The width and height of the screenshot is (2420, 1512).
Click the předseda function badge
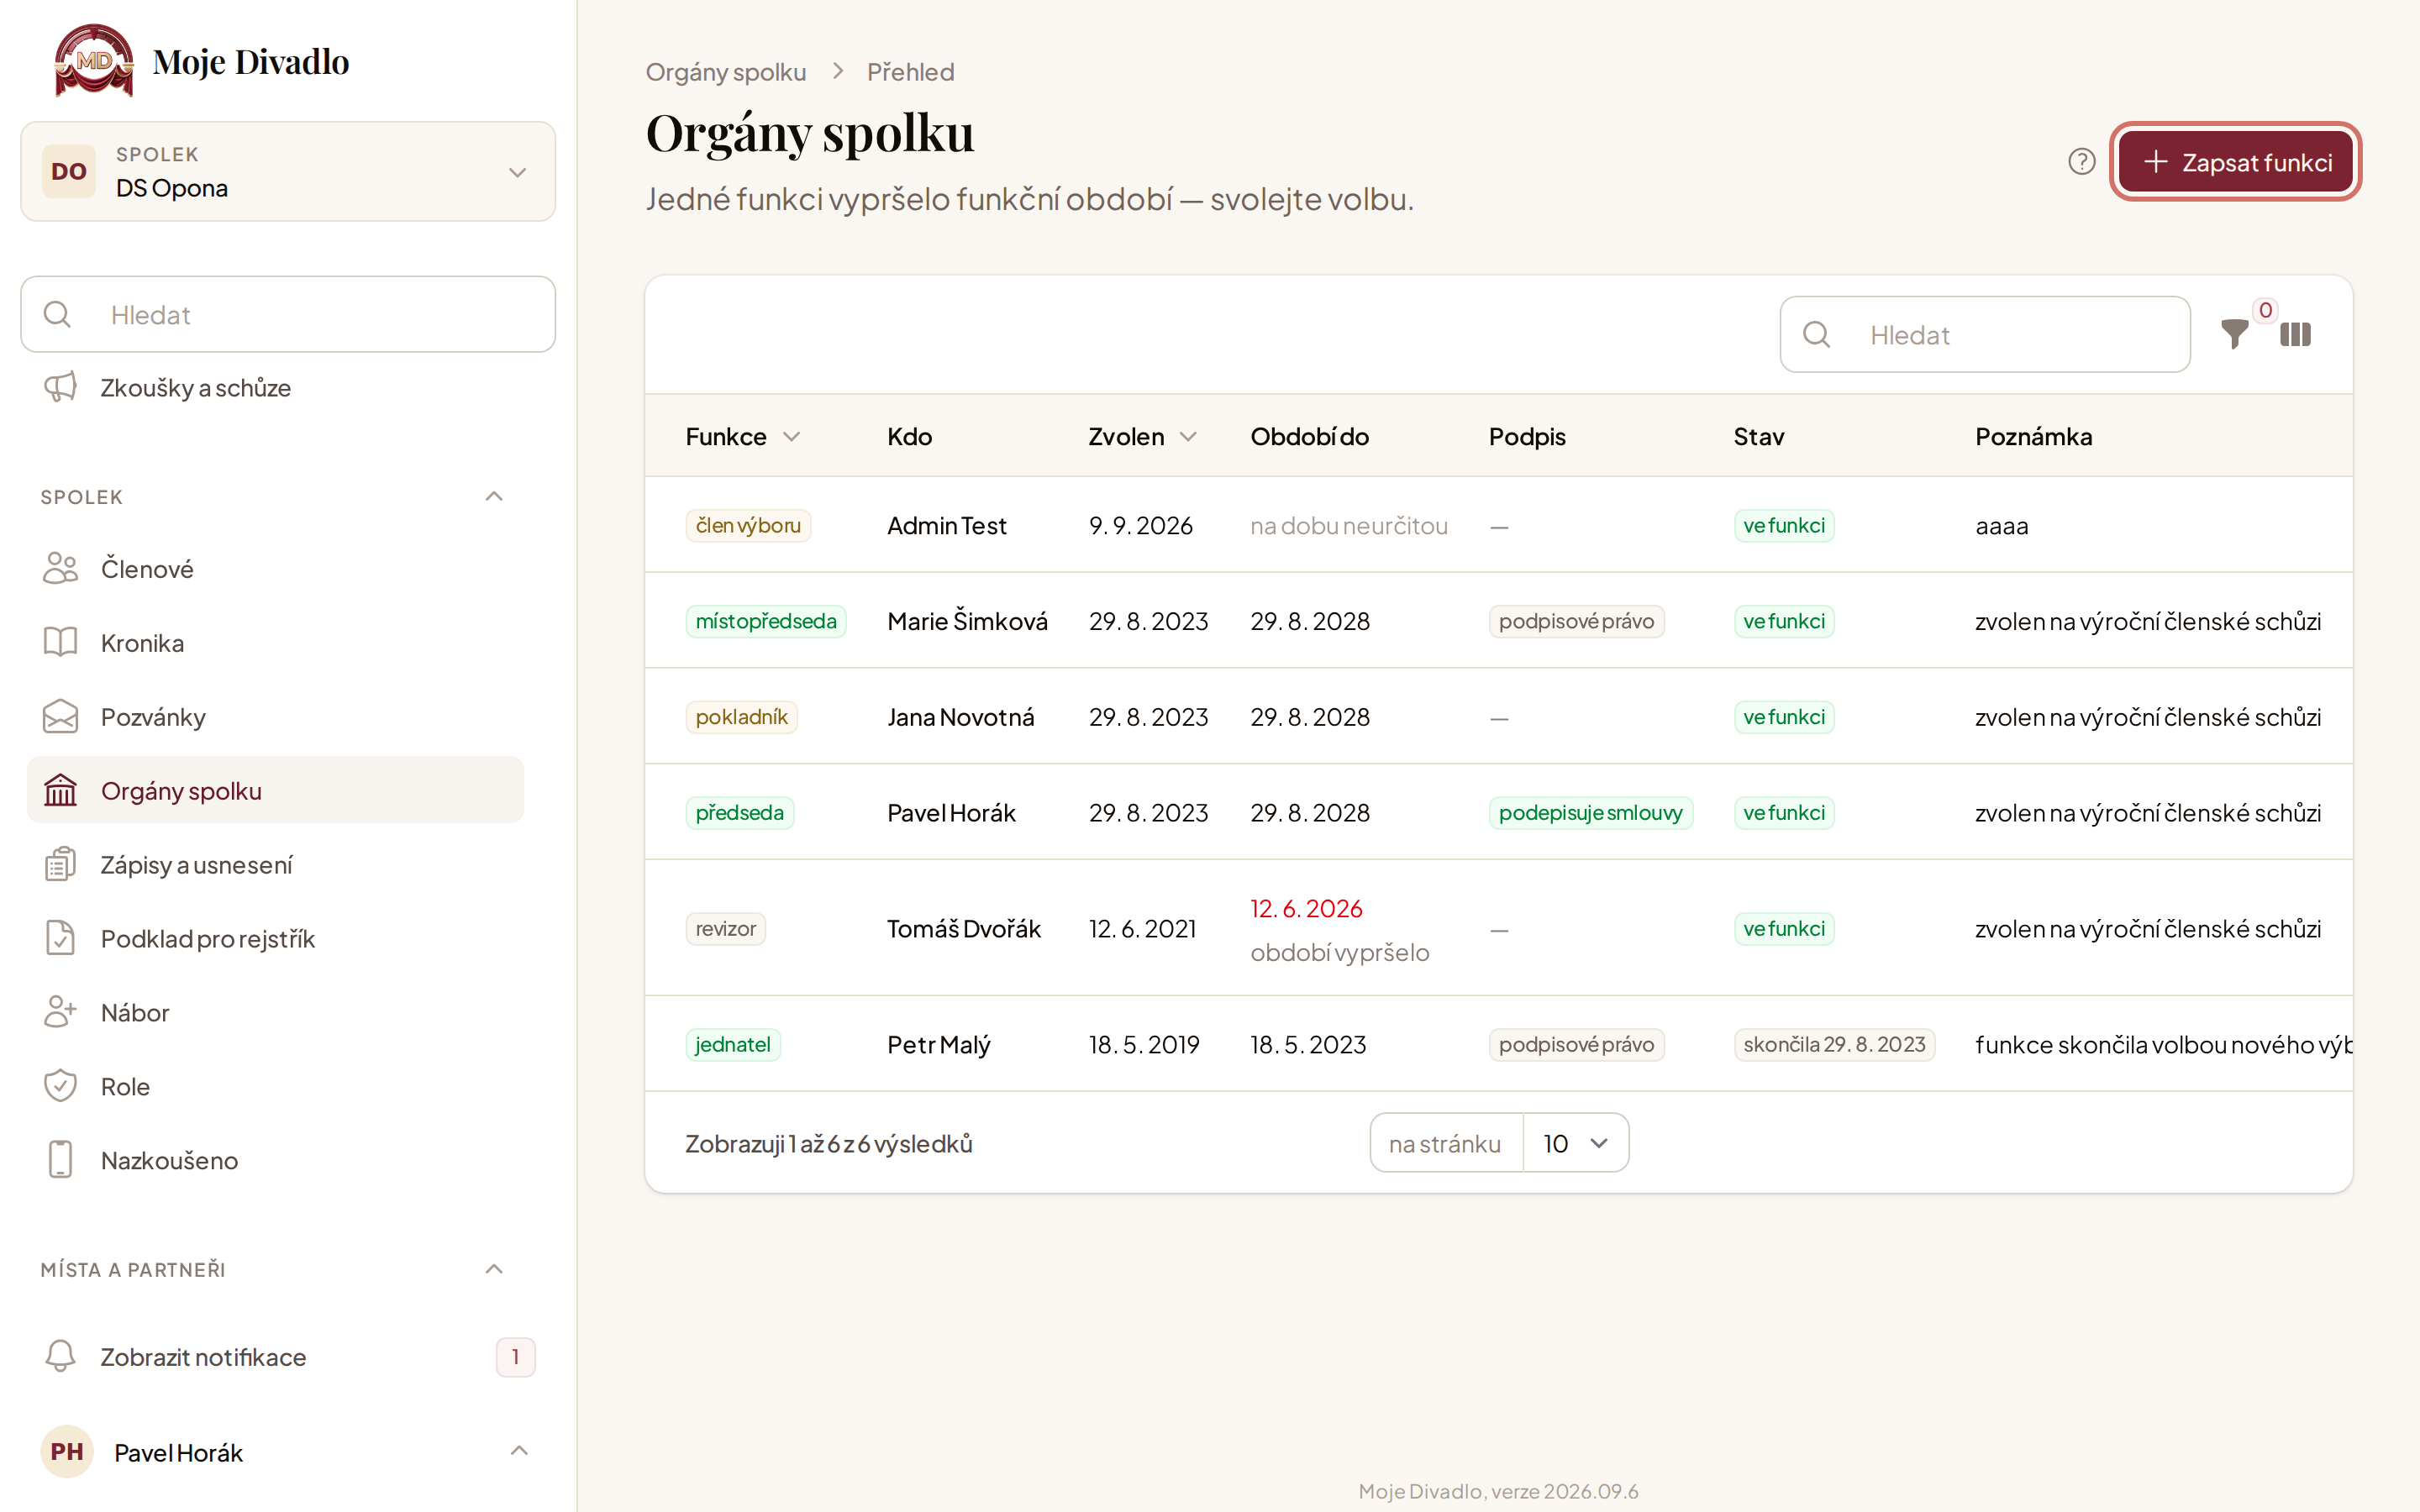coord(740,813)
